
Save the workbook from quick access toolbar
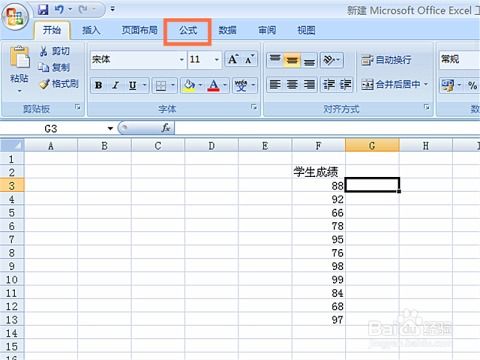tap(43, 9)
